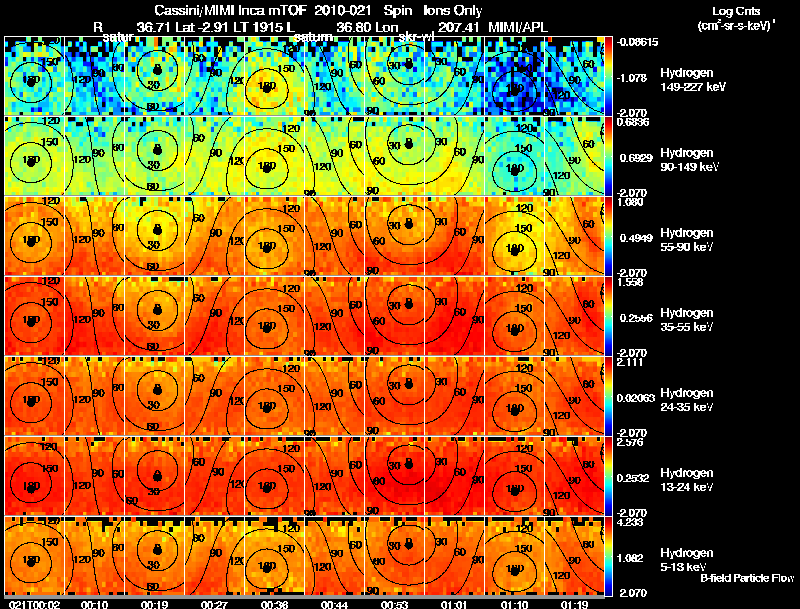The height and width of the screenshot is (609, 800).
Task: Open the 24-35 keV heatmap panel at 021T00:02
Action: 35,396
